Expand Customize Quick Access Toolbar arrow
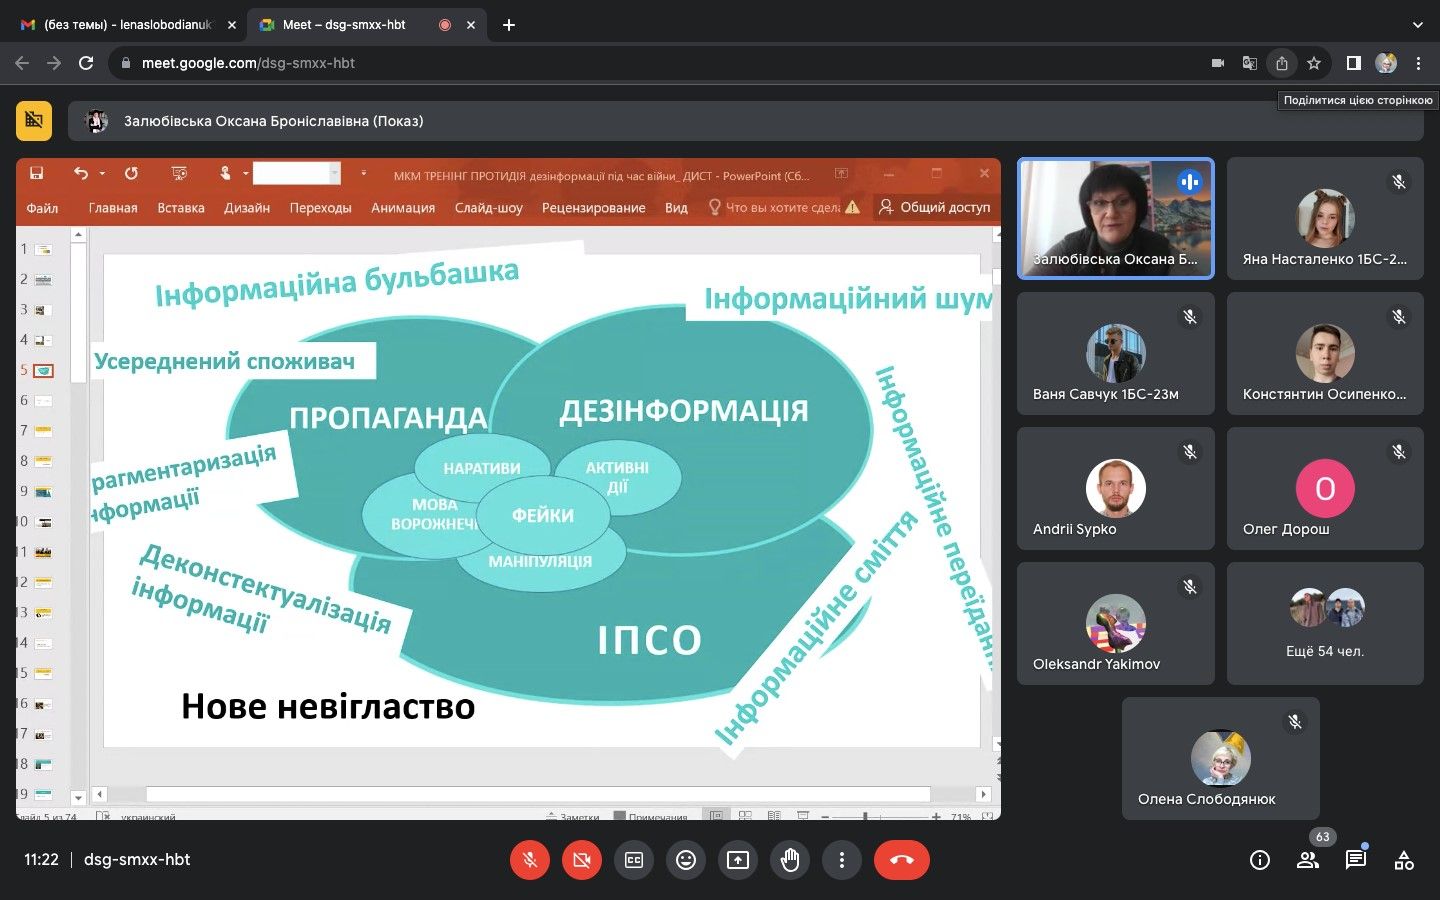The height and width of the screenshot is (900, 1440). pos(364,174)
